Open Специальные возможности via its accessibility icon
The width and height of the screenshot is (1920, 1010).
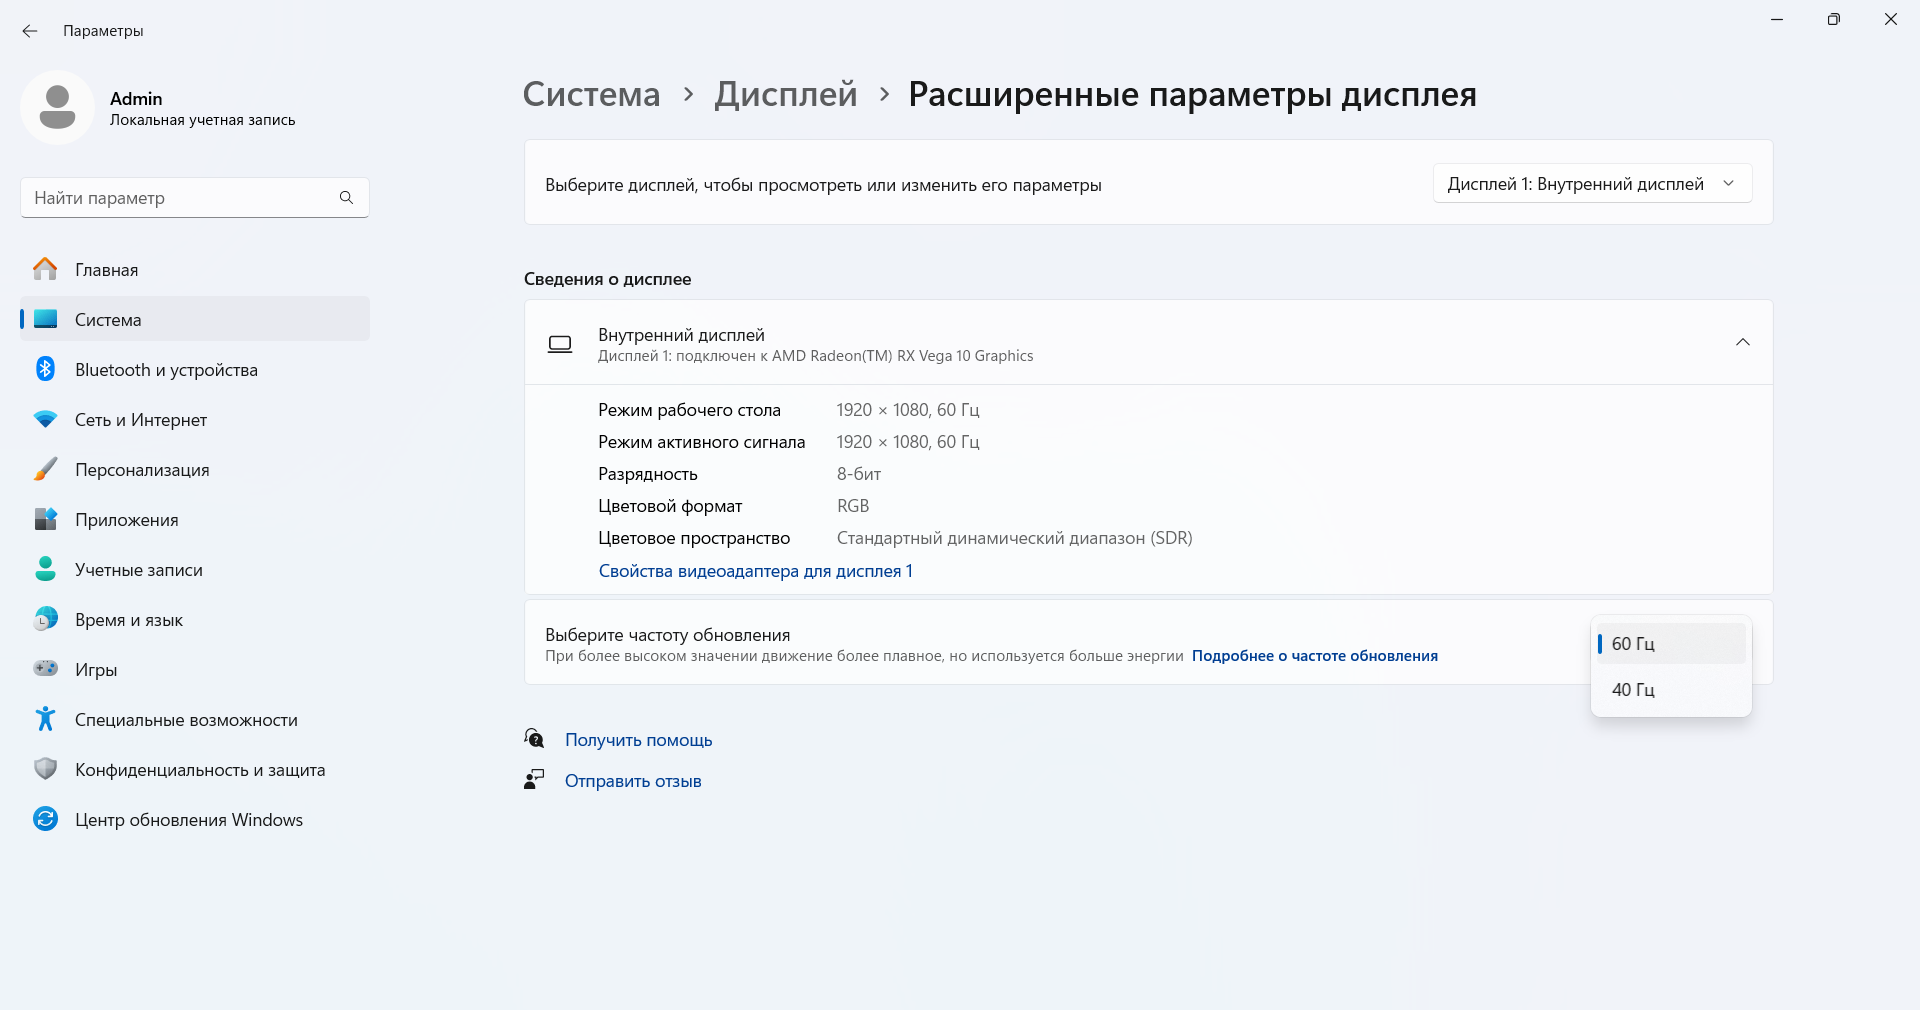point(45,719)
